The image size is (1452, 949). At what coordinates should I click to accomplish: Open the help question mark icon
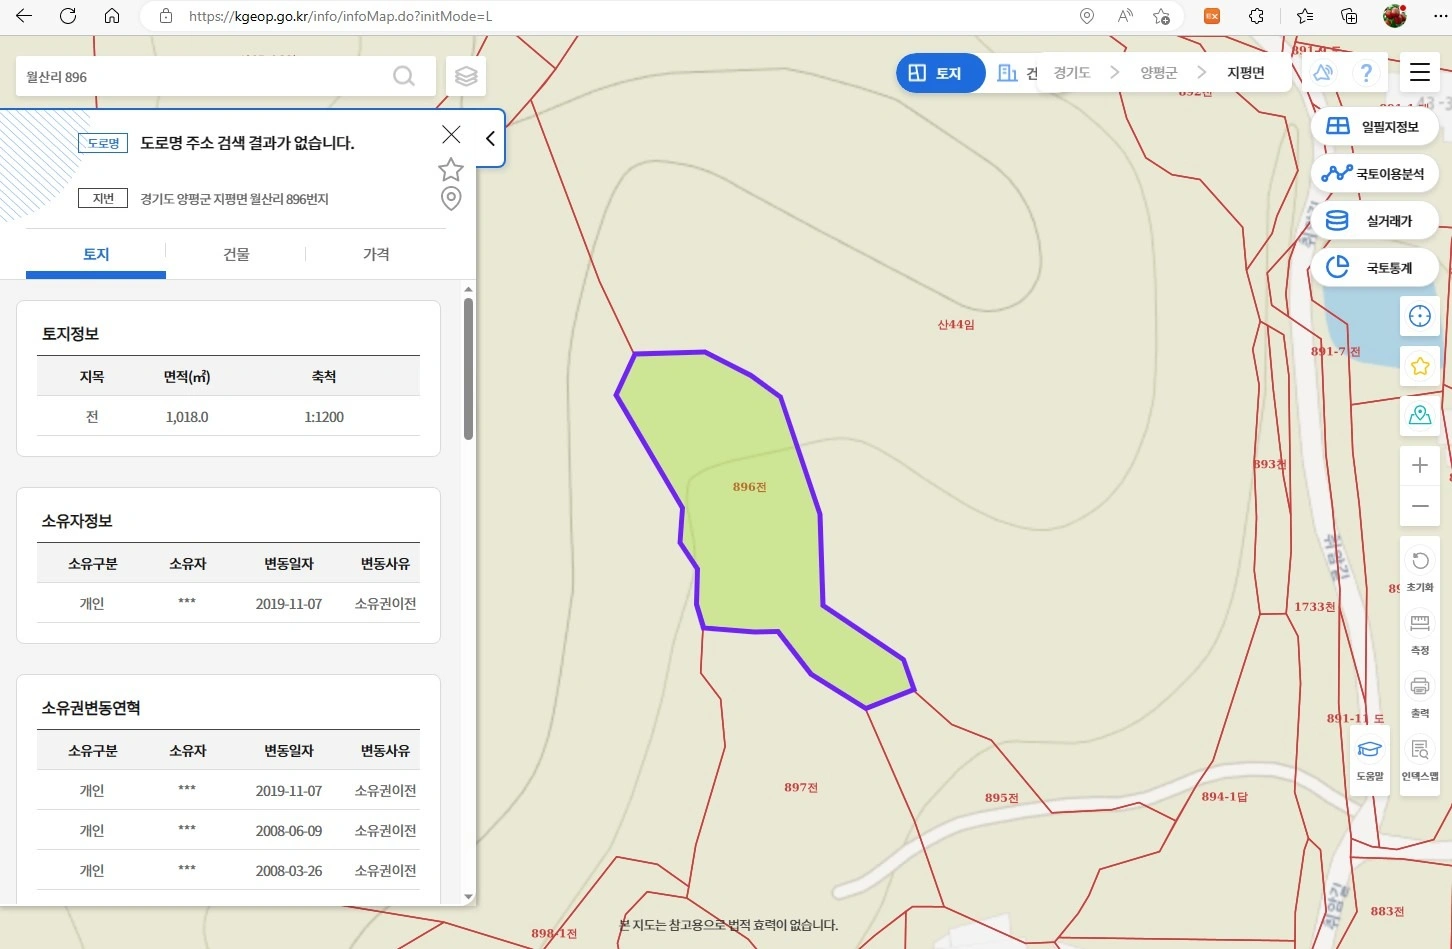[1366, 73]
